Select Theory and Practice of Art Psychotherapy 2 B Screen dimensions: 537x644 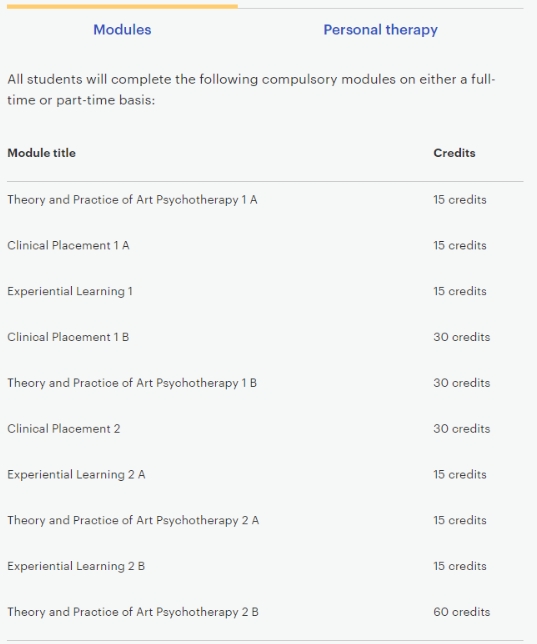click(x=133, y=612)
